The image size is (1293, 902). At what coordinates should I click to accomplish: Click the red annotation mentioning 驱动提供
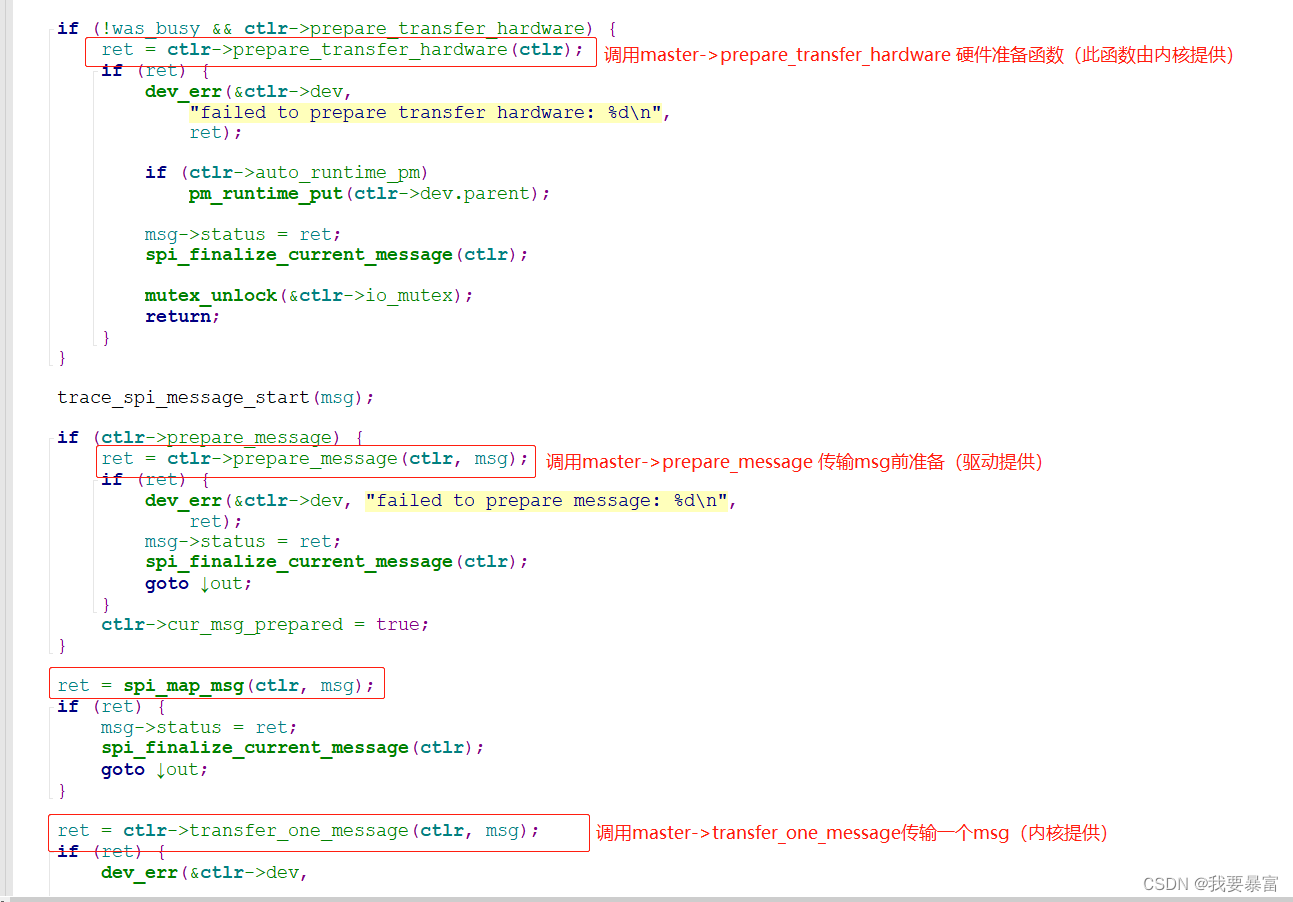pos(795,461)
